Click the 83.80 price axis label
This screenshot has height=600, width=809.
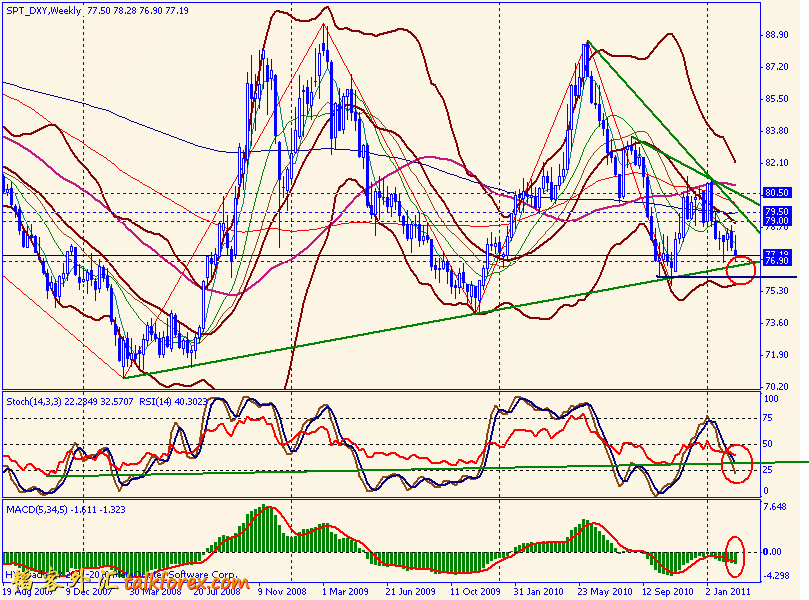(x=776, y=131)
